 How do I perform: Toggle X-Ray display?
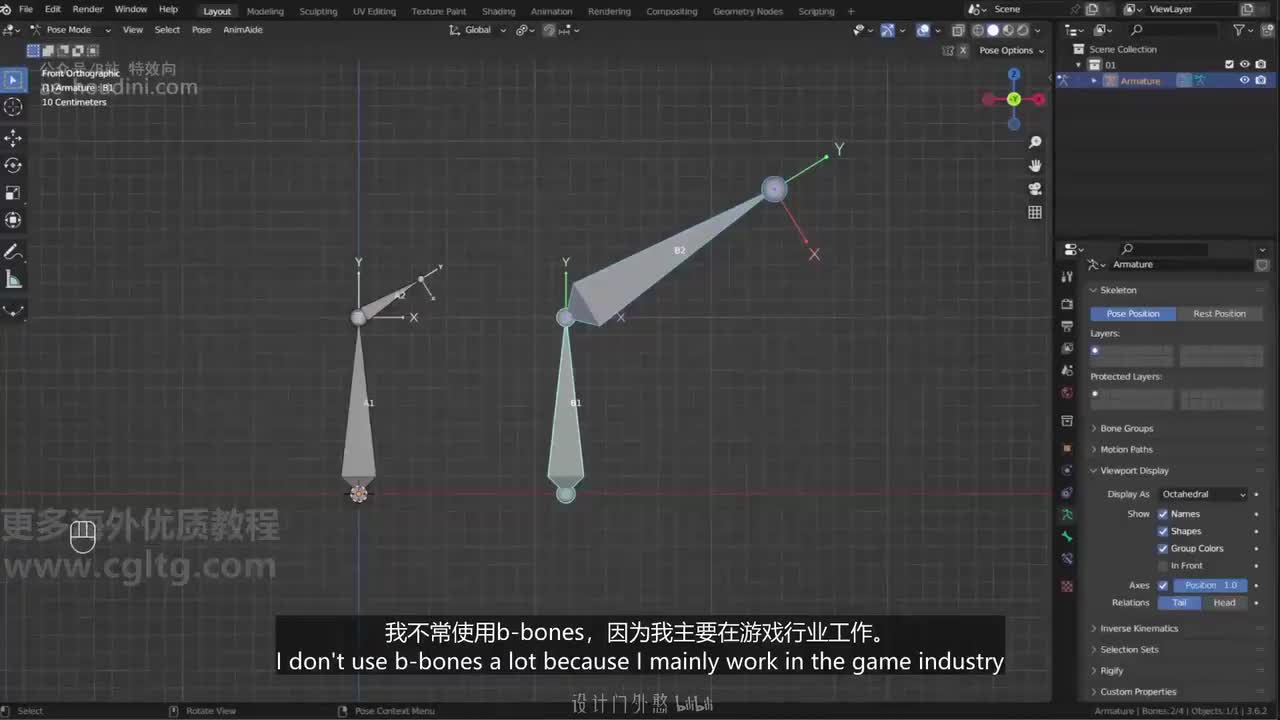[x=957, y=30]
